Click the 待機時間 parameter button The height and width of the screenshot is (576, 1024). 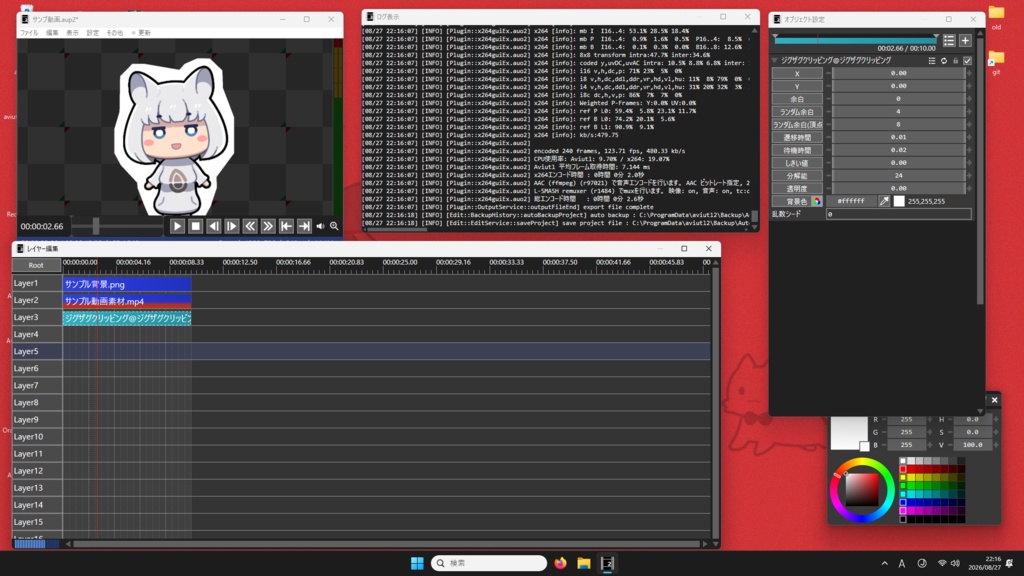point(797,150)
